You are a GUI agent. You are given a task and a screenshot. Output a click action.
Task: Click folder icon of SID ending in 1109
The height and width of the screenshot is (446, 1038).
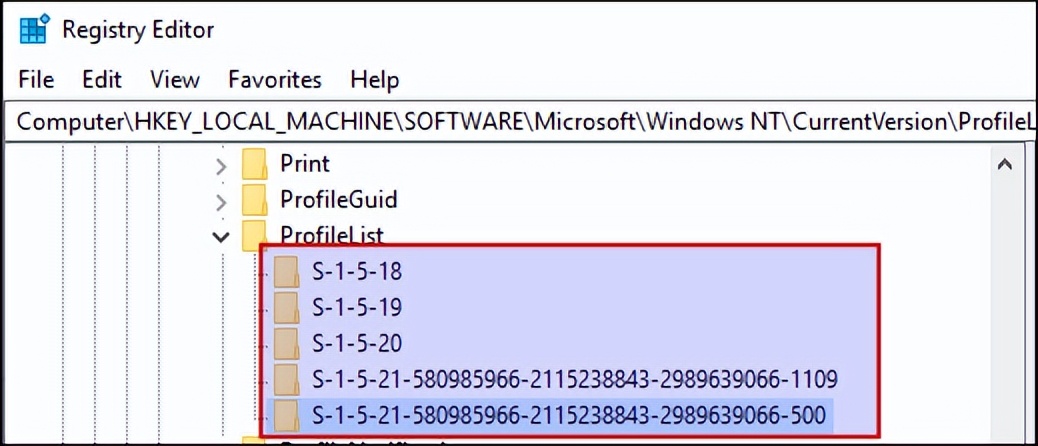click(x=287, y=379)
